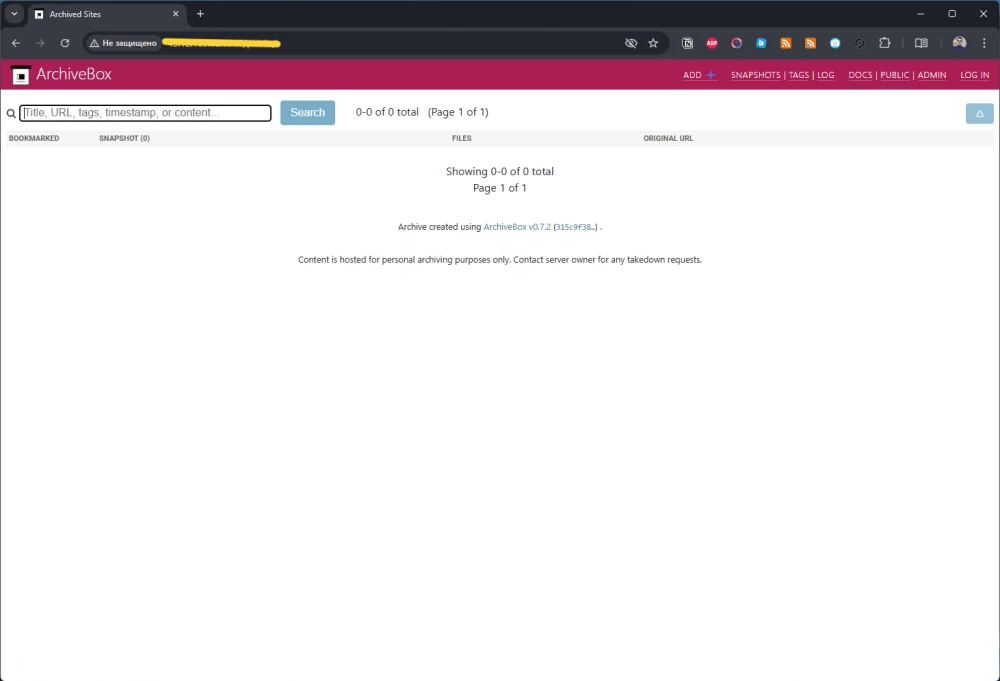Screen dimensions: 1000x681
Task: Click the Title, URL, tags search input field
Action: coord(145,112)
